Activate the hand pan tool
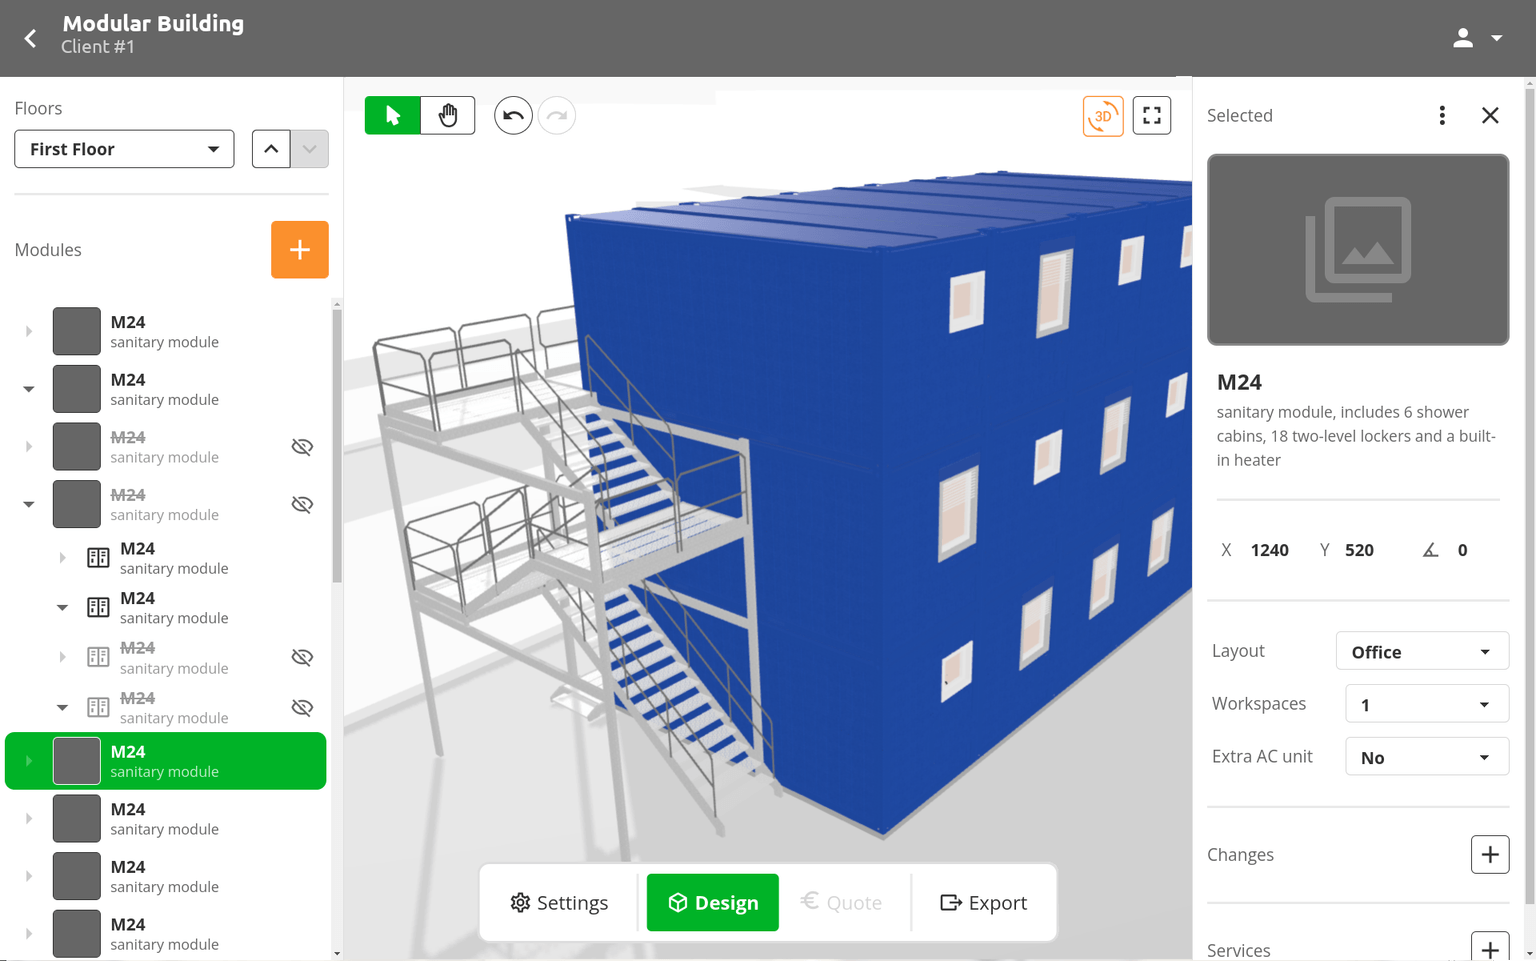Image resolution: width=1536 pixels, height=961 pixels. pos(447,115)
